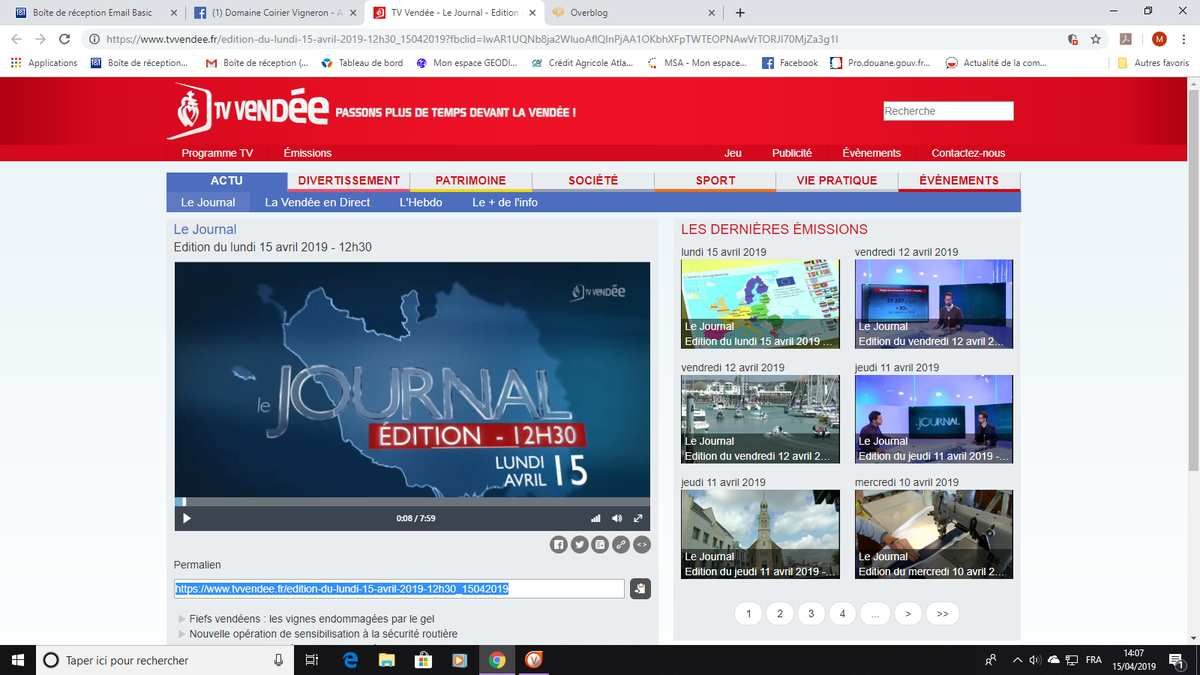Open the Applications bookmarks shortcut
The height and width of the screenshot is (675, 1200).
pos(44,63)
